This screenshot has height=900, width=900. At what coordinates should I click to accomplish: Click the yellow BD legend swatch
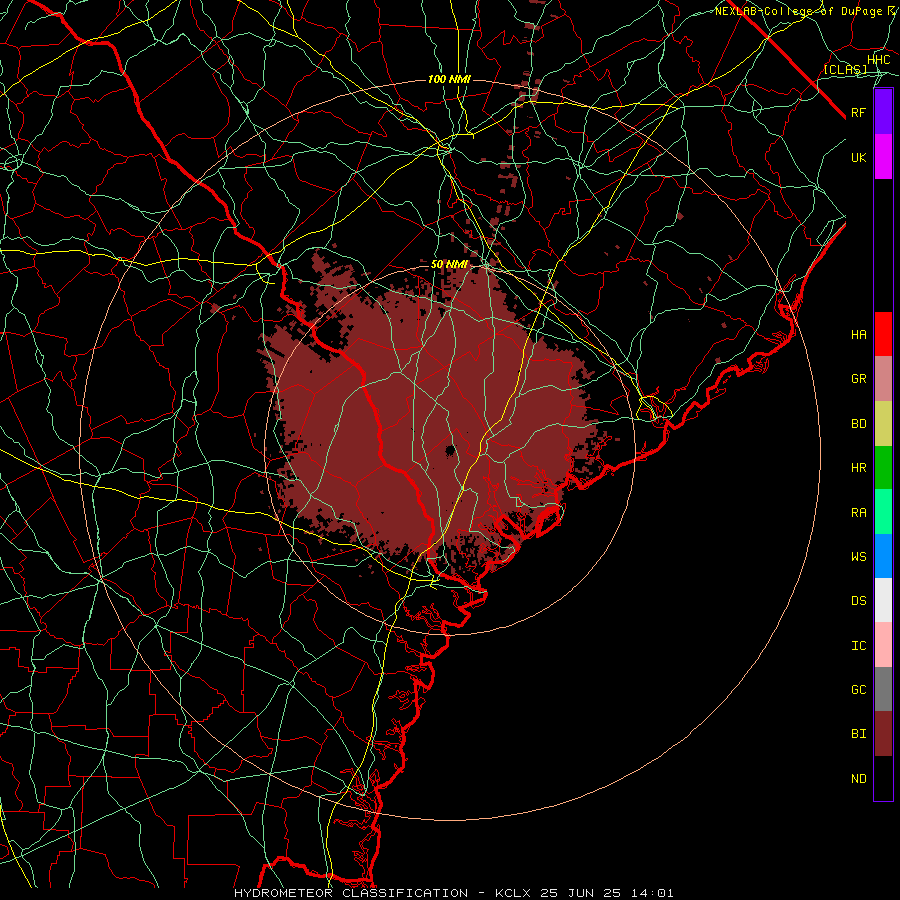[x=883, y=423]
